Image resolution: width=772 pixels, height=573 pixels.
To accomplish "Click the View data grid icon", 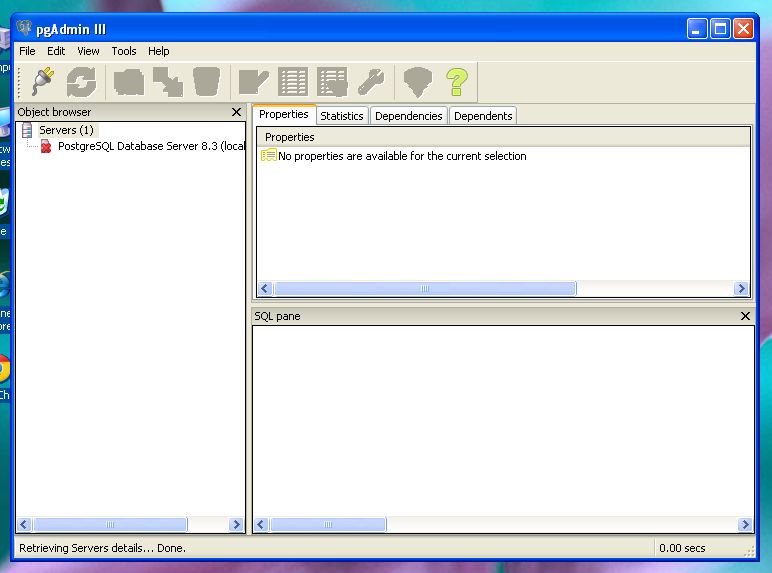I will [x=293, y=81].
